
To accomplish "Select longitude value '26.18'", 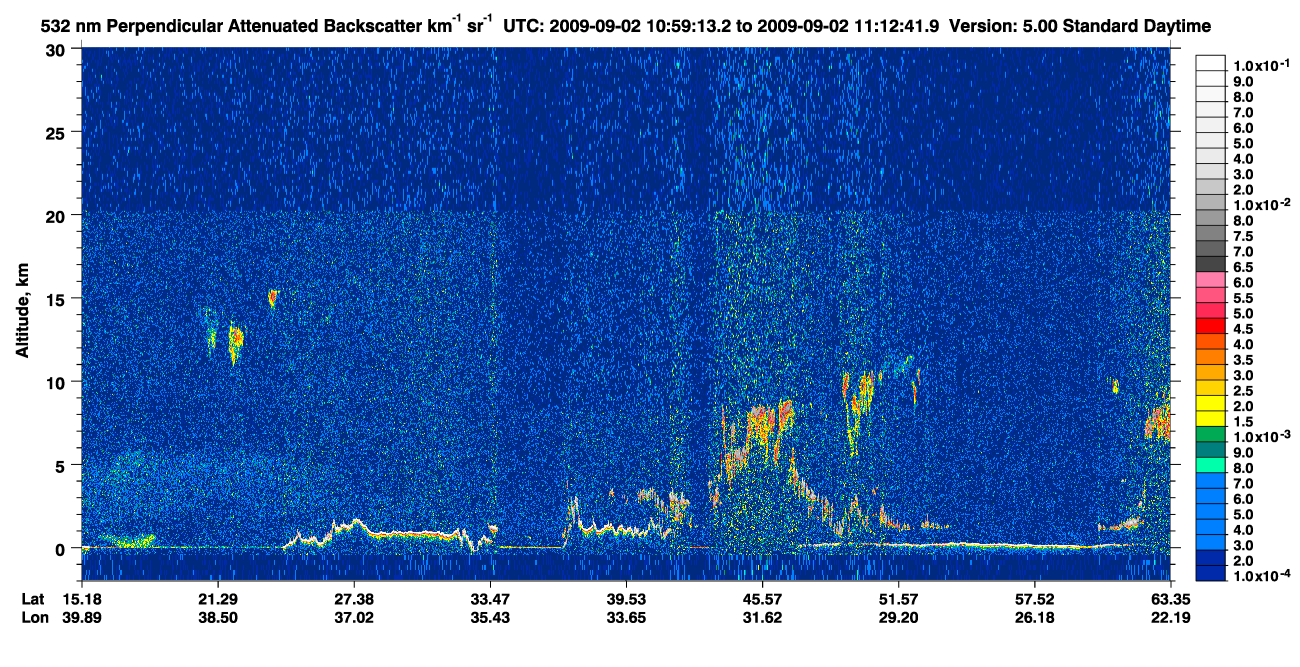I will [x=1034, y=617].
